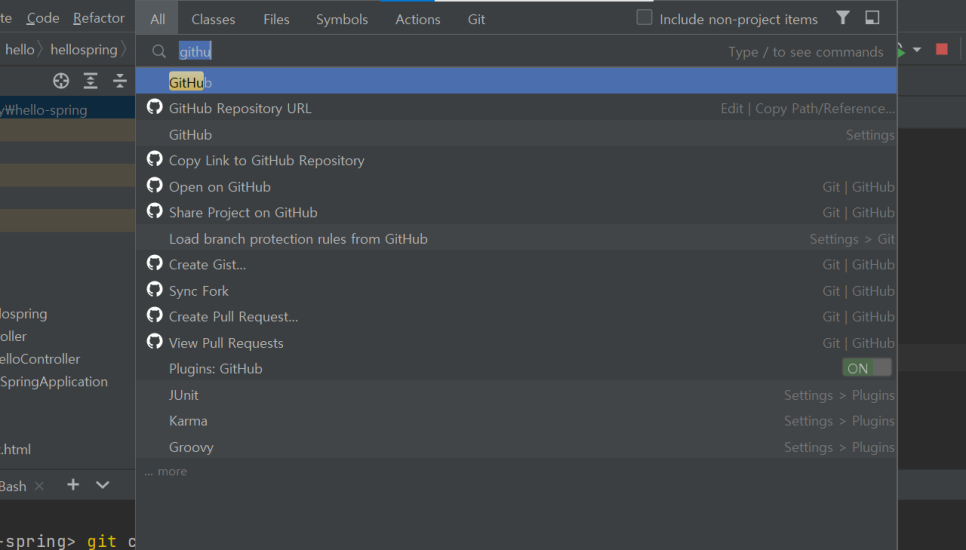Select the Karma plugin result
Viewport: 966px width, 550px height.
[x=516, y=421]
